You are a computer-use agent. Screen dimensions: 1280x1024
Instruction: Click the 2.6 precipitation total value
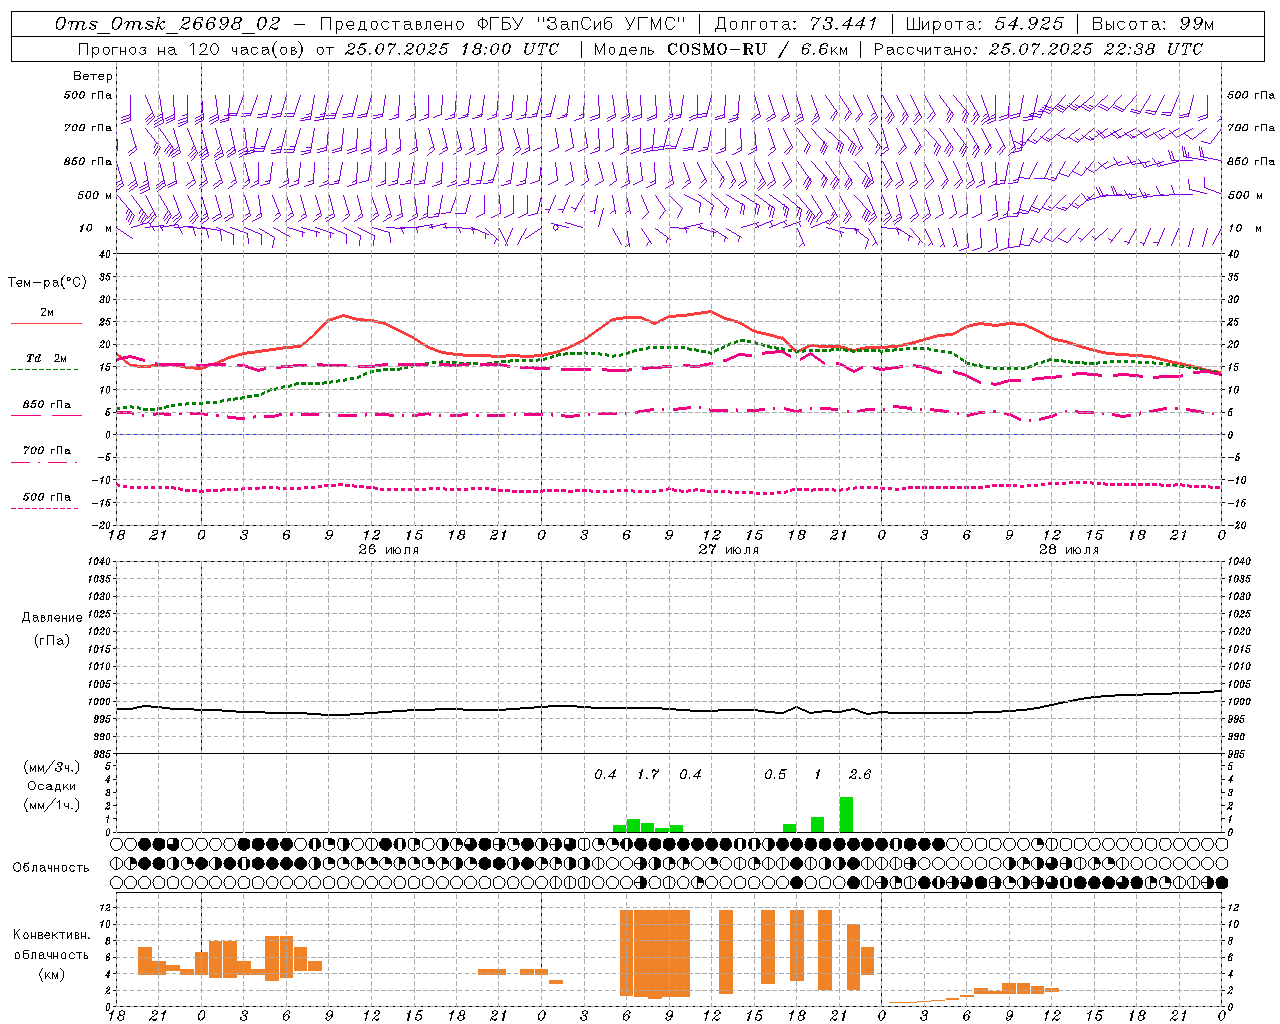(x=860, y=774)
